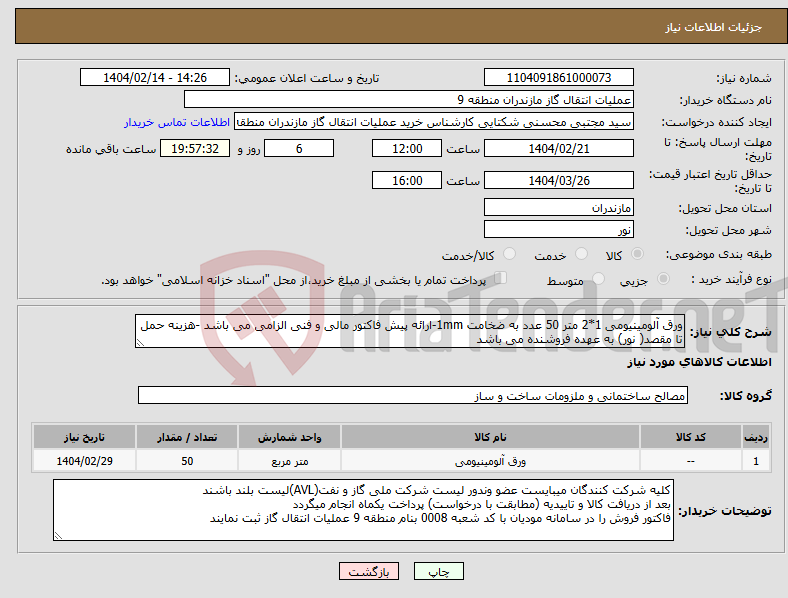Click the need date cell 1404/02/29

(x=84, y=461)
